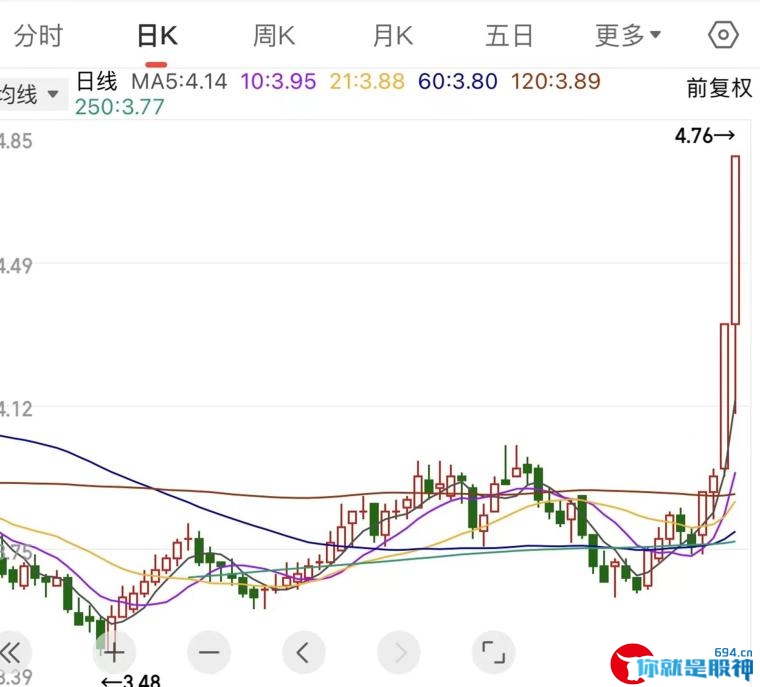The image size is (760, 687).
Task: Open chart settings hexagon icon
Action: pyautogui.click(x=723, y=35)
